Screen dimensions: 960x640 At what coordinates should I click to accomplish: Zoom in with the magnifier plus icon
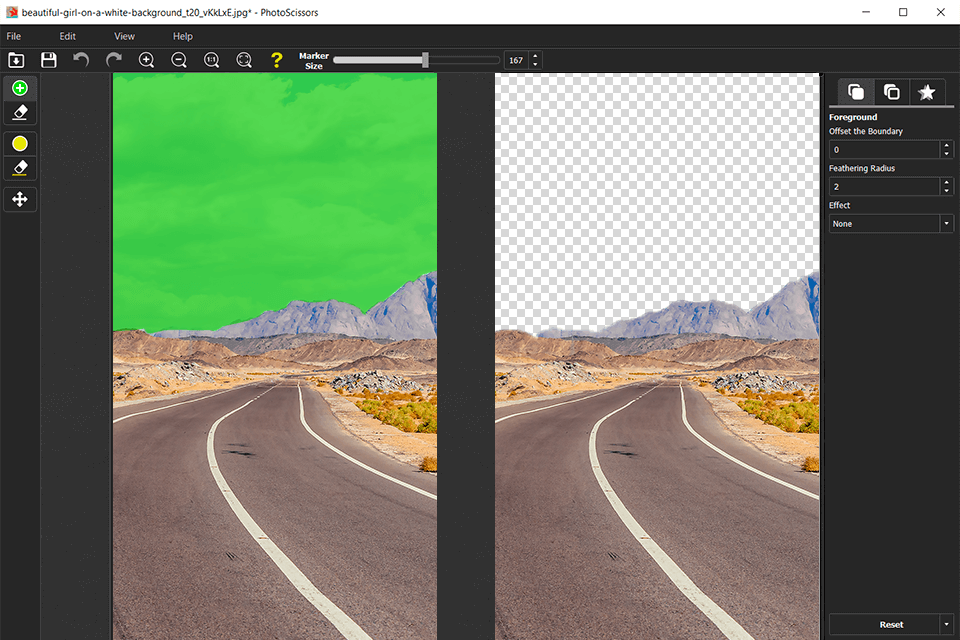[x=146, y=60]
